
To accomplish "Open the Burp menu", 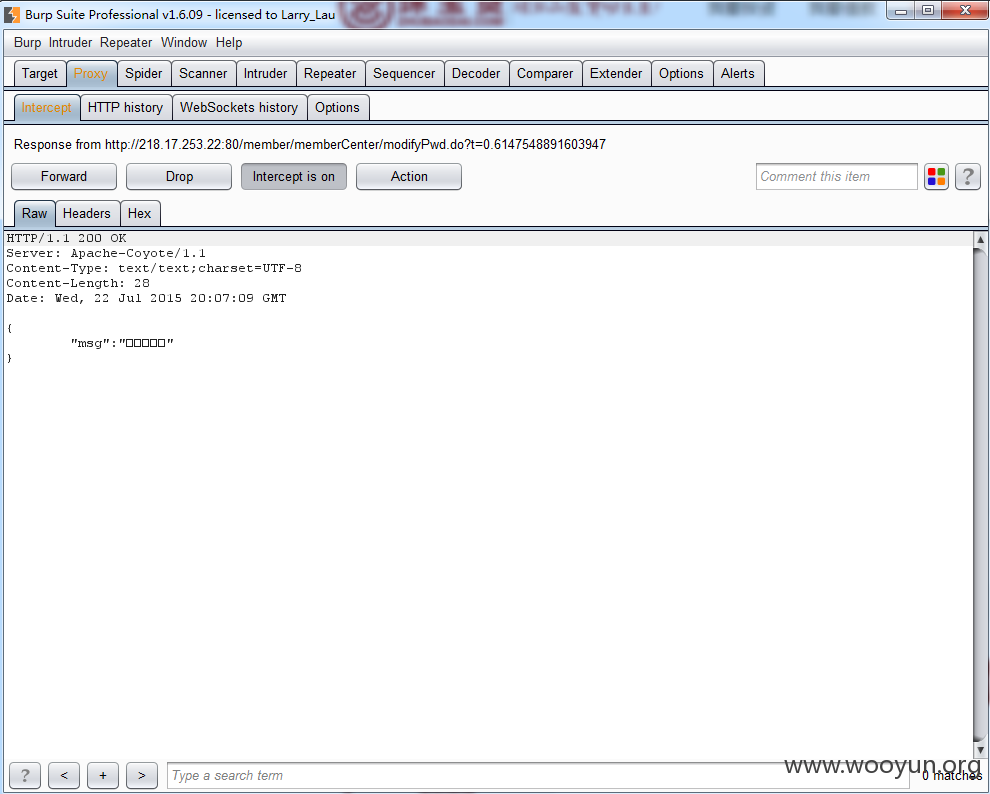I will click(28, 42).
